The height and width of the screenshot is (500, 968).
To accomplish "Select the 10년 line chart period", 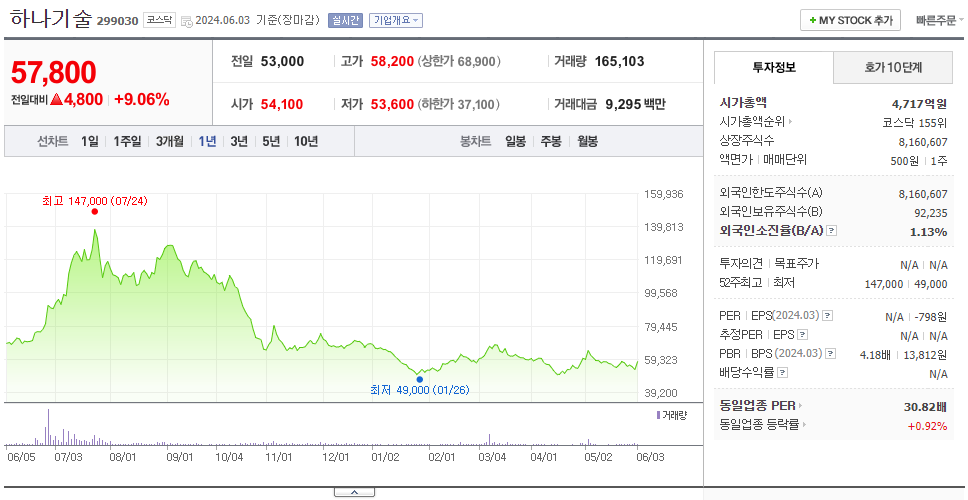I will [306, 141].
